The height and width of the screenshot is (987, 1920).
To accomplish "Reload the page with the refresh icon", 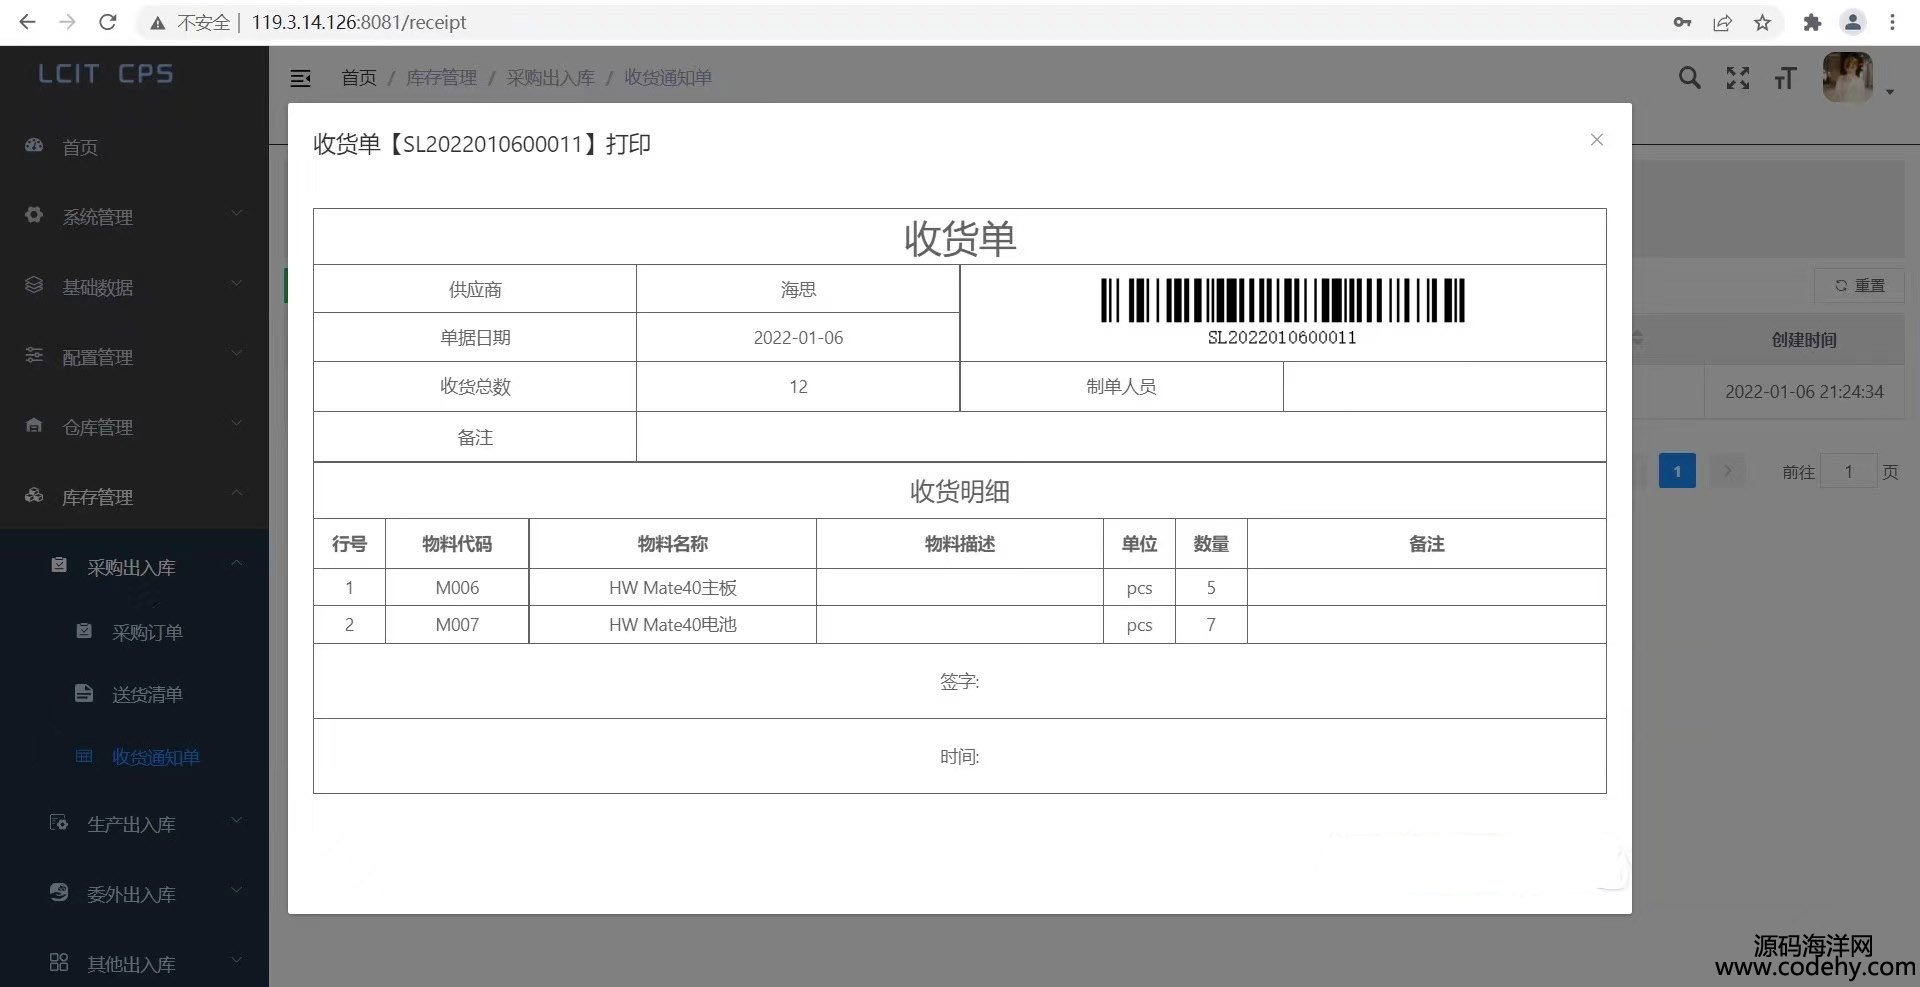I will tap(108, 22).
